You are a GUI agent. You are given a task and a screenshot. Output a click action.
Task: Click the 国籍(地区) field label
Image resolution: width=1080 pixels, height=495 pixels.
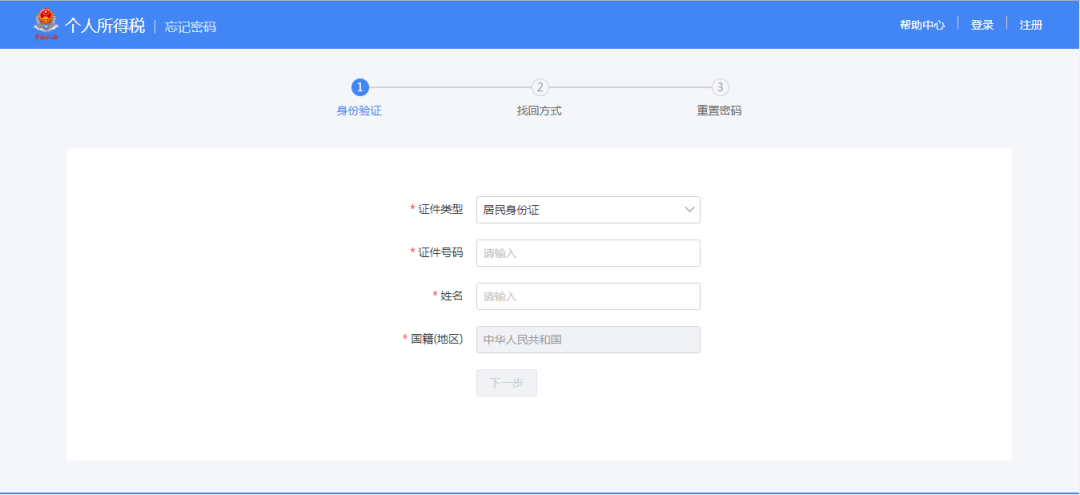click(436, 339)
